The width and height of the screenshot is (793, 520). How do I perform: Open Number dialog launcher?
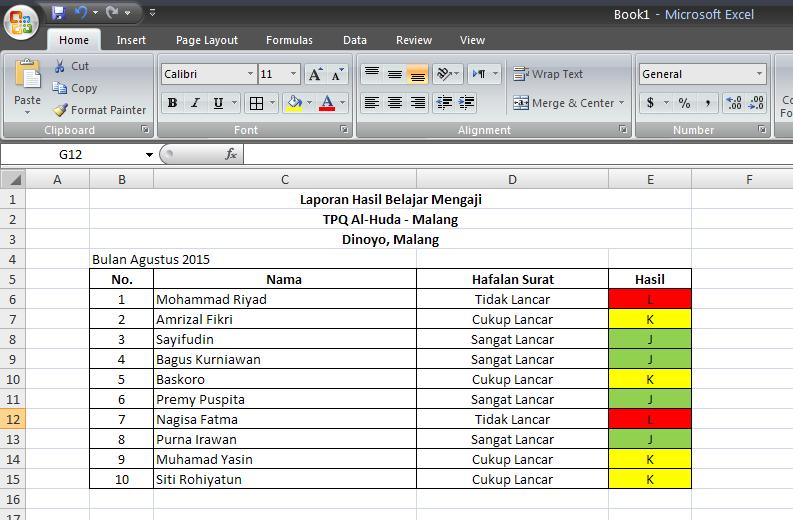(762, 129)
